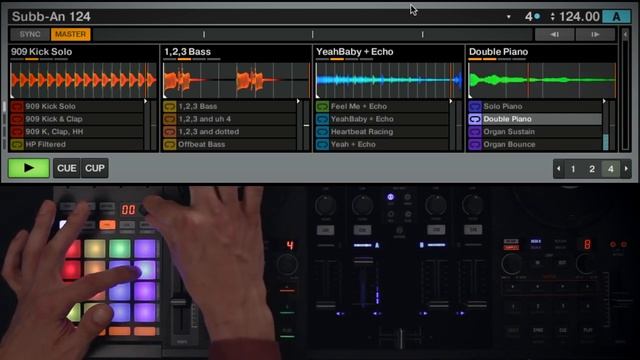Image resolution: width=640 pixels, height=360 pixels.
Task: Select the 909 Kick & Clap sample
Action: pos(83,119)
